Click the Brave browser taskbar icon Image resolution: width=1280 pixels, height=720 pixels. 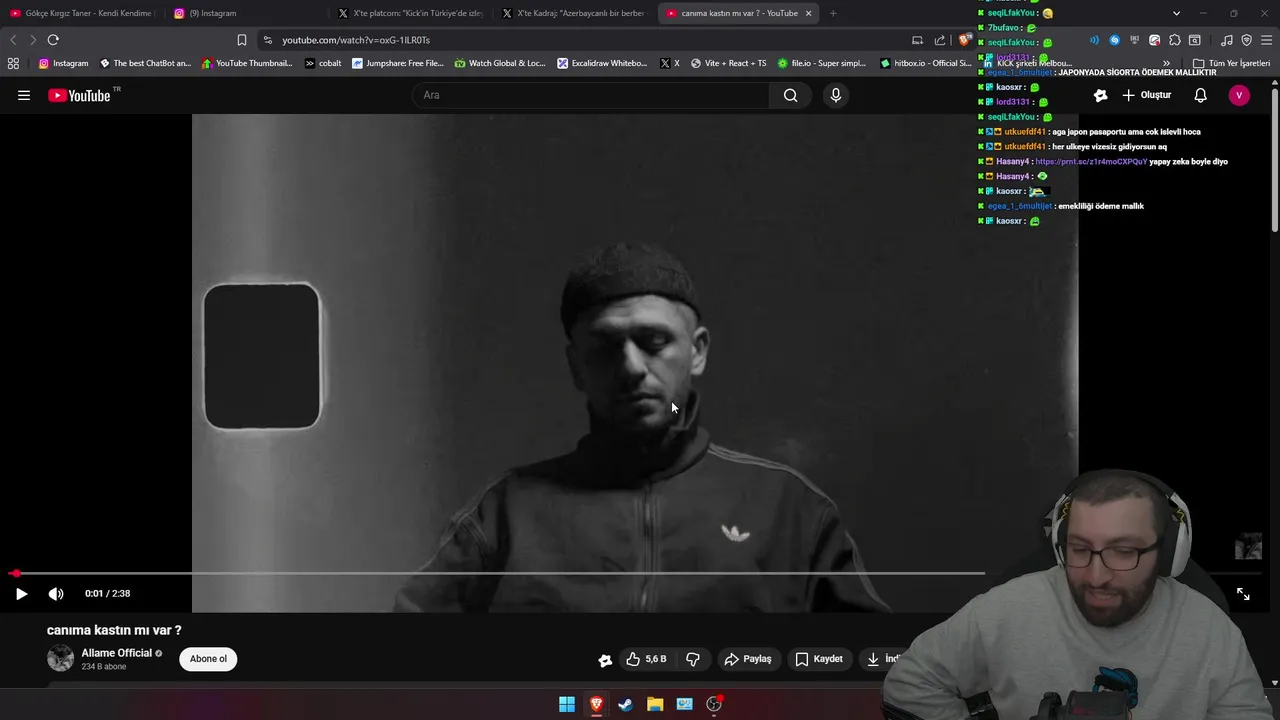point(596,704)
